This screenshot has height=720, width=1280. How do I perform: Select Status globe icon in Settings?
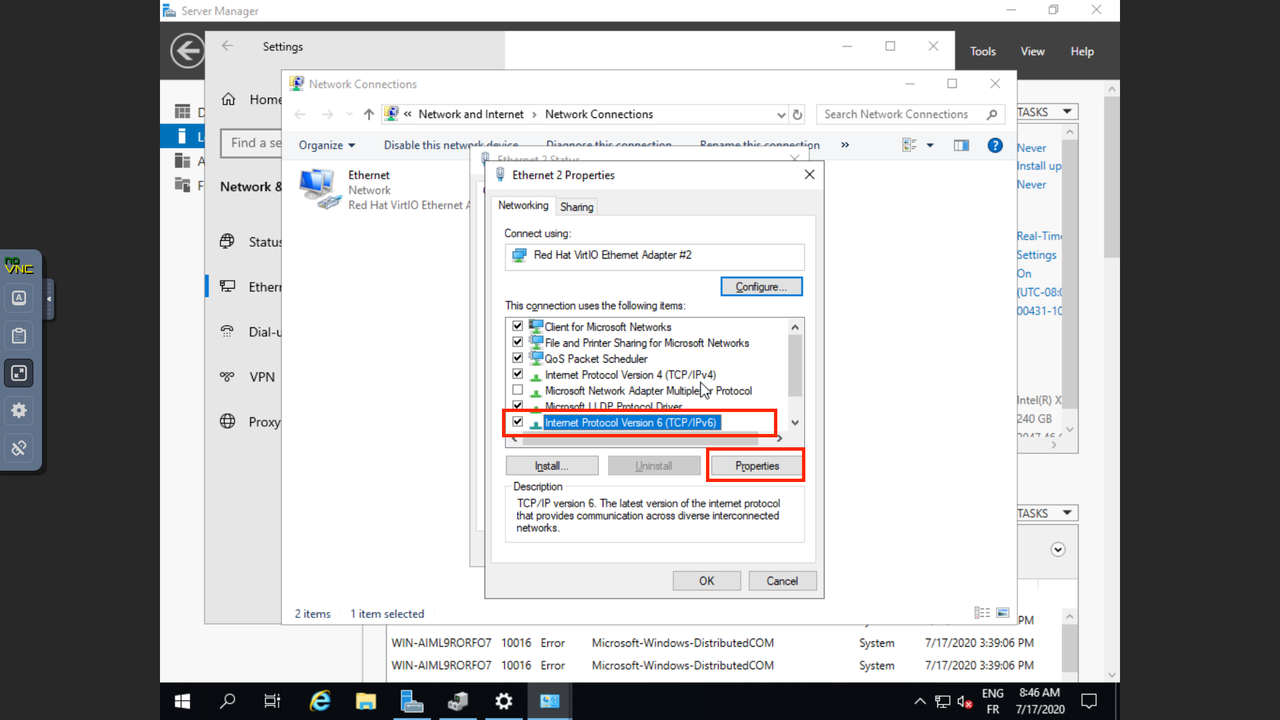click(x=228, y=241)
